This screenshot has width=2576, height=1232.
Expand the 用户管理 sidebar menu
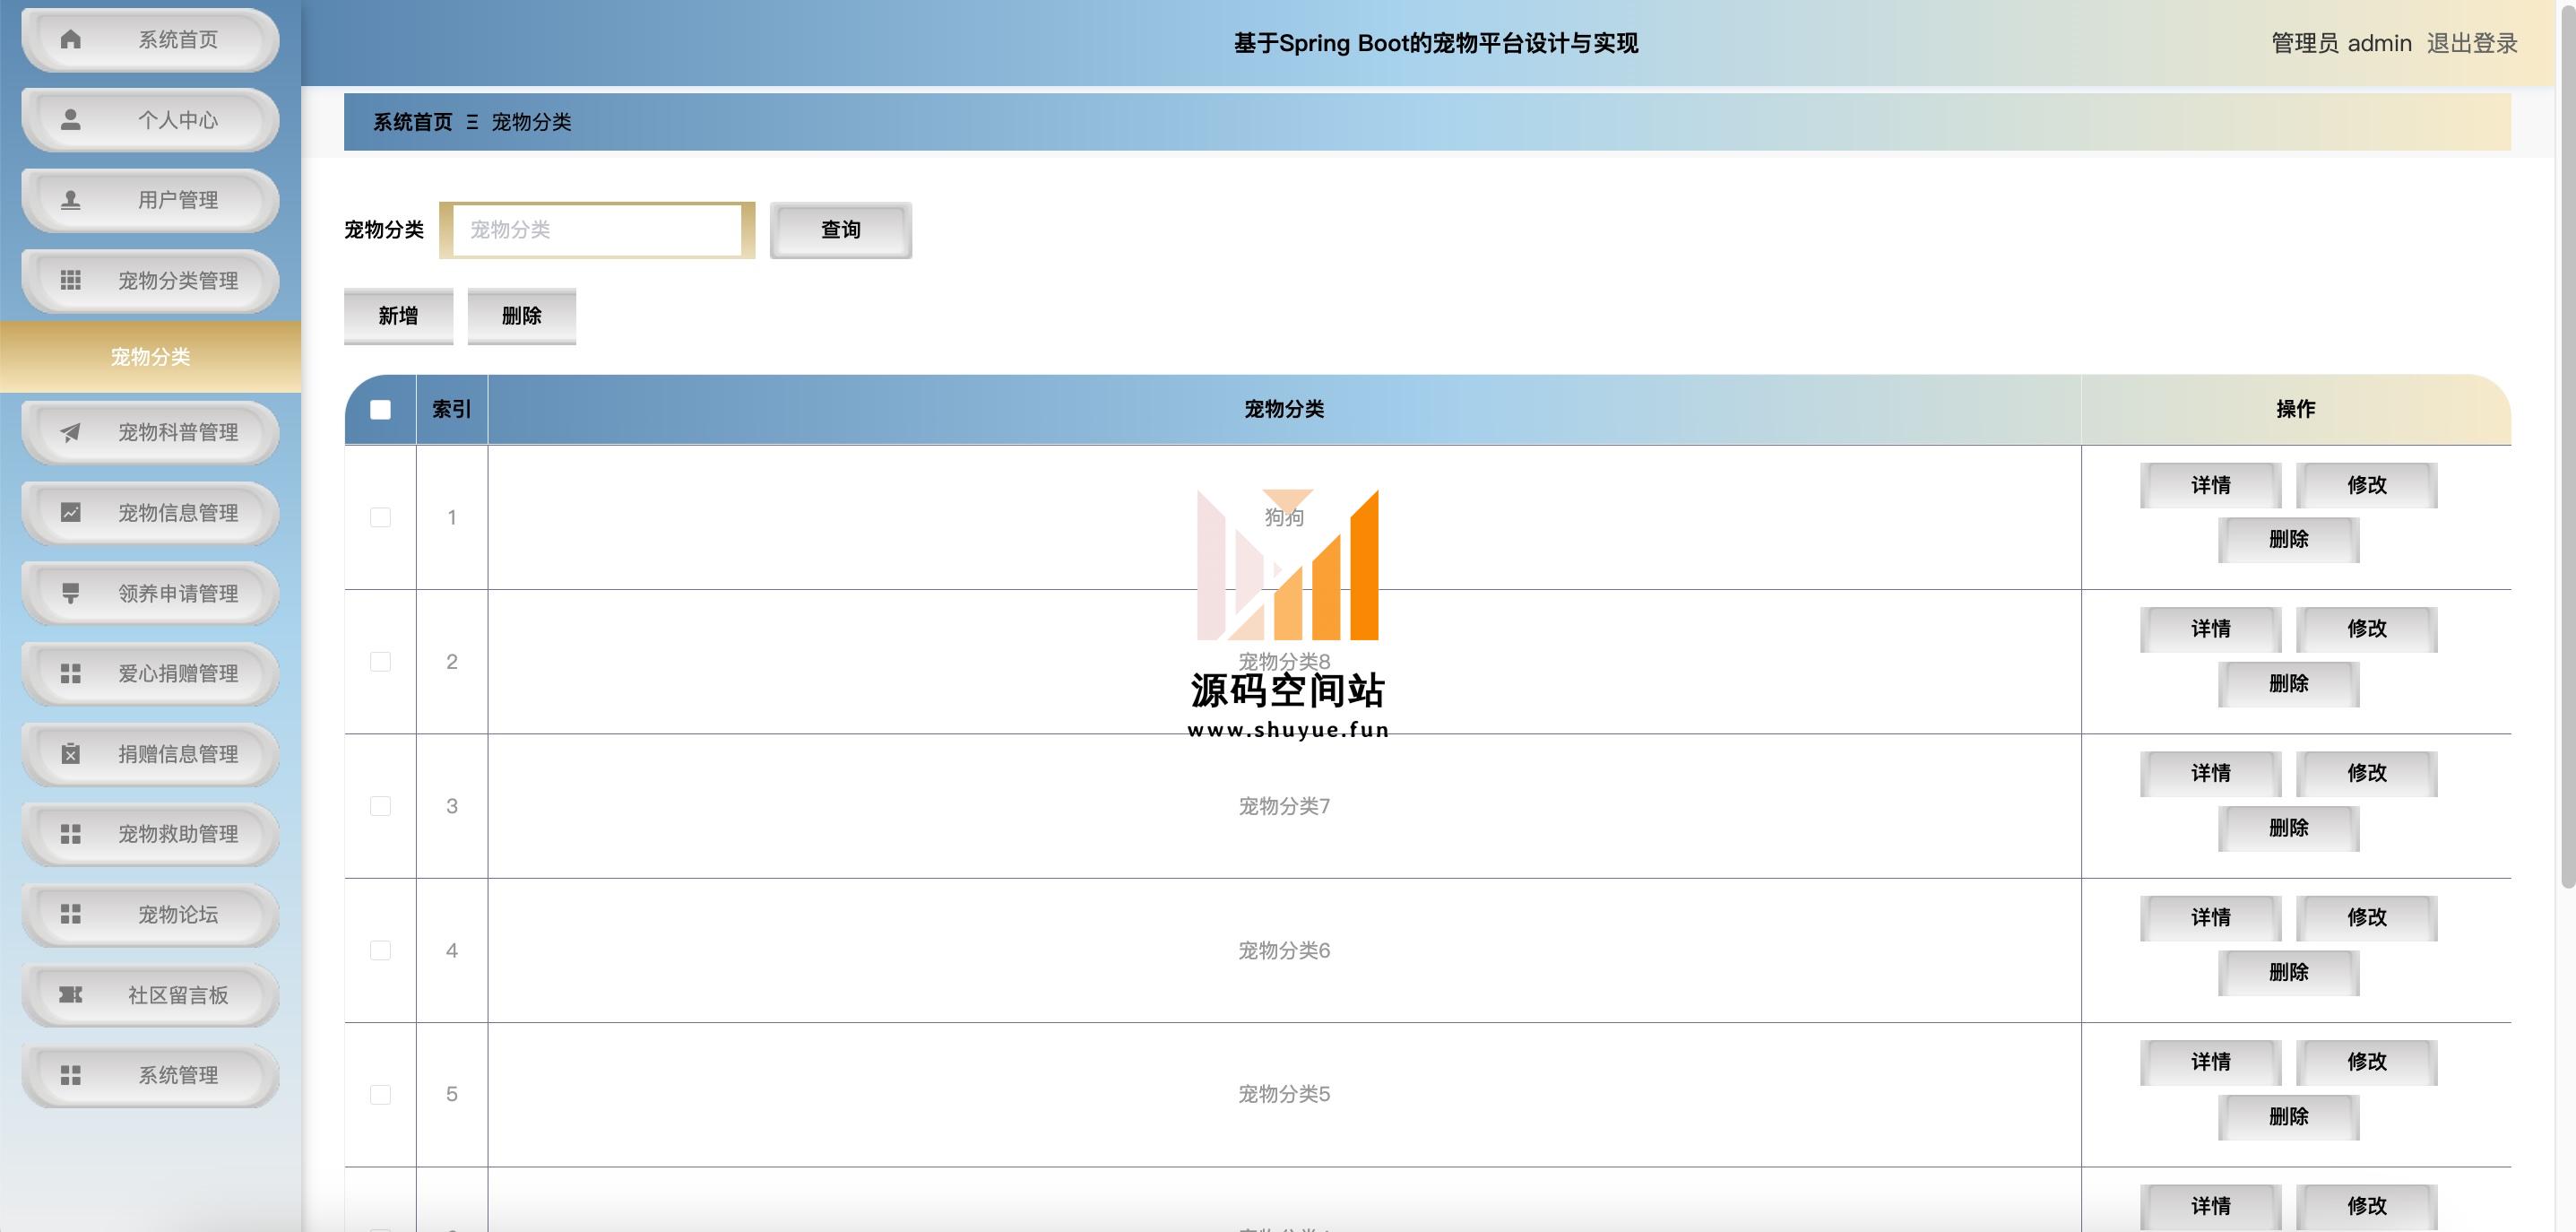pos(150,200)
